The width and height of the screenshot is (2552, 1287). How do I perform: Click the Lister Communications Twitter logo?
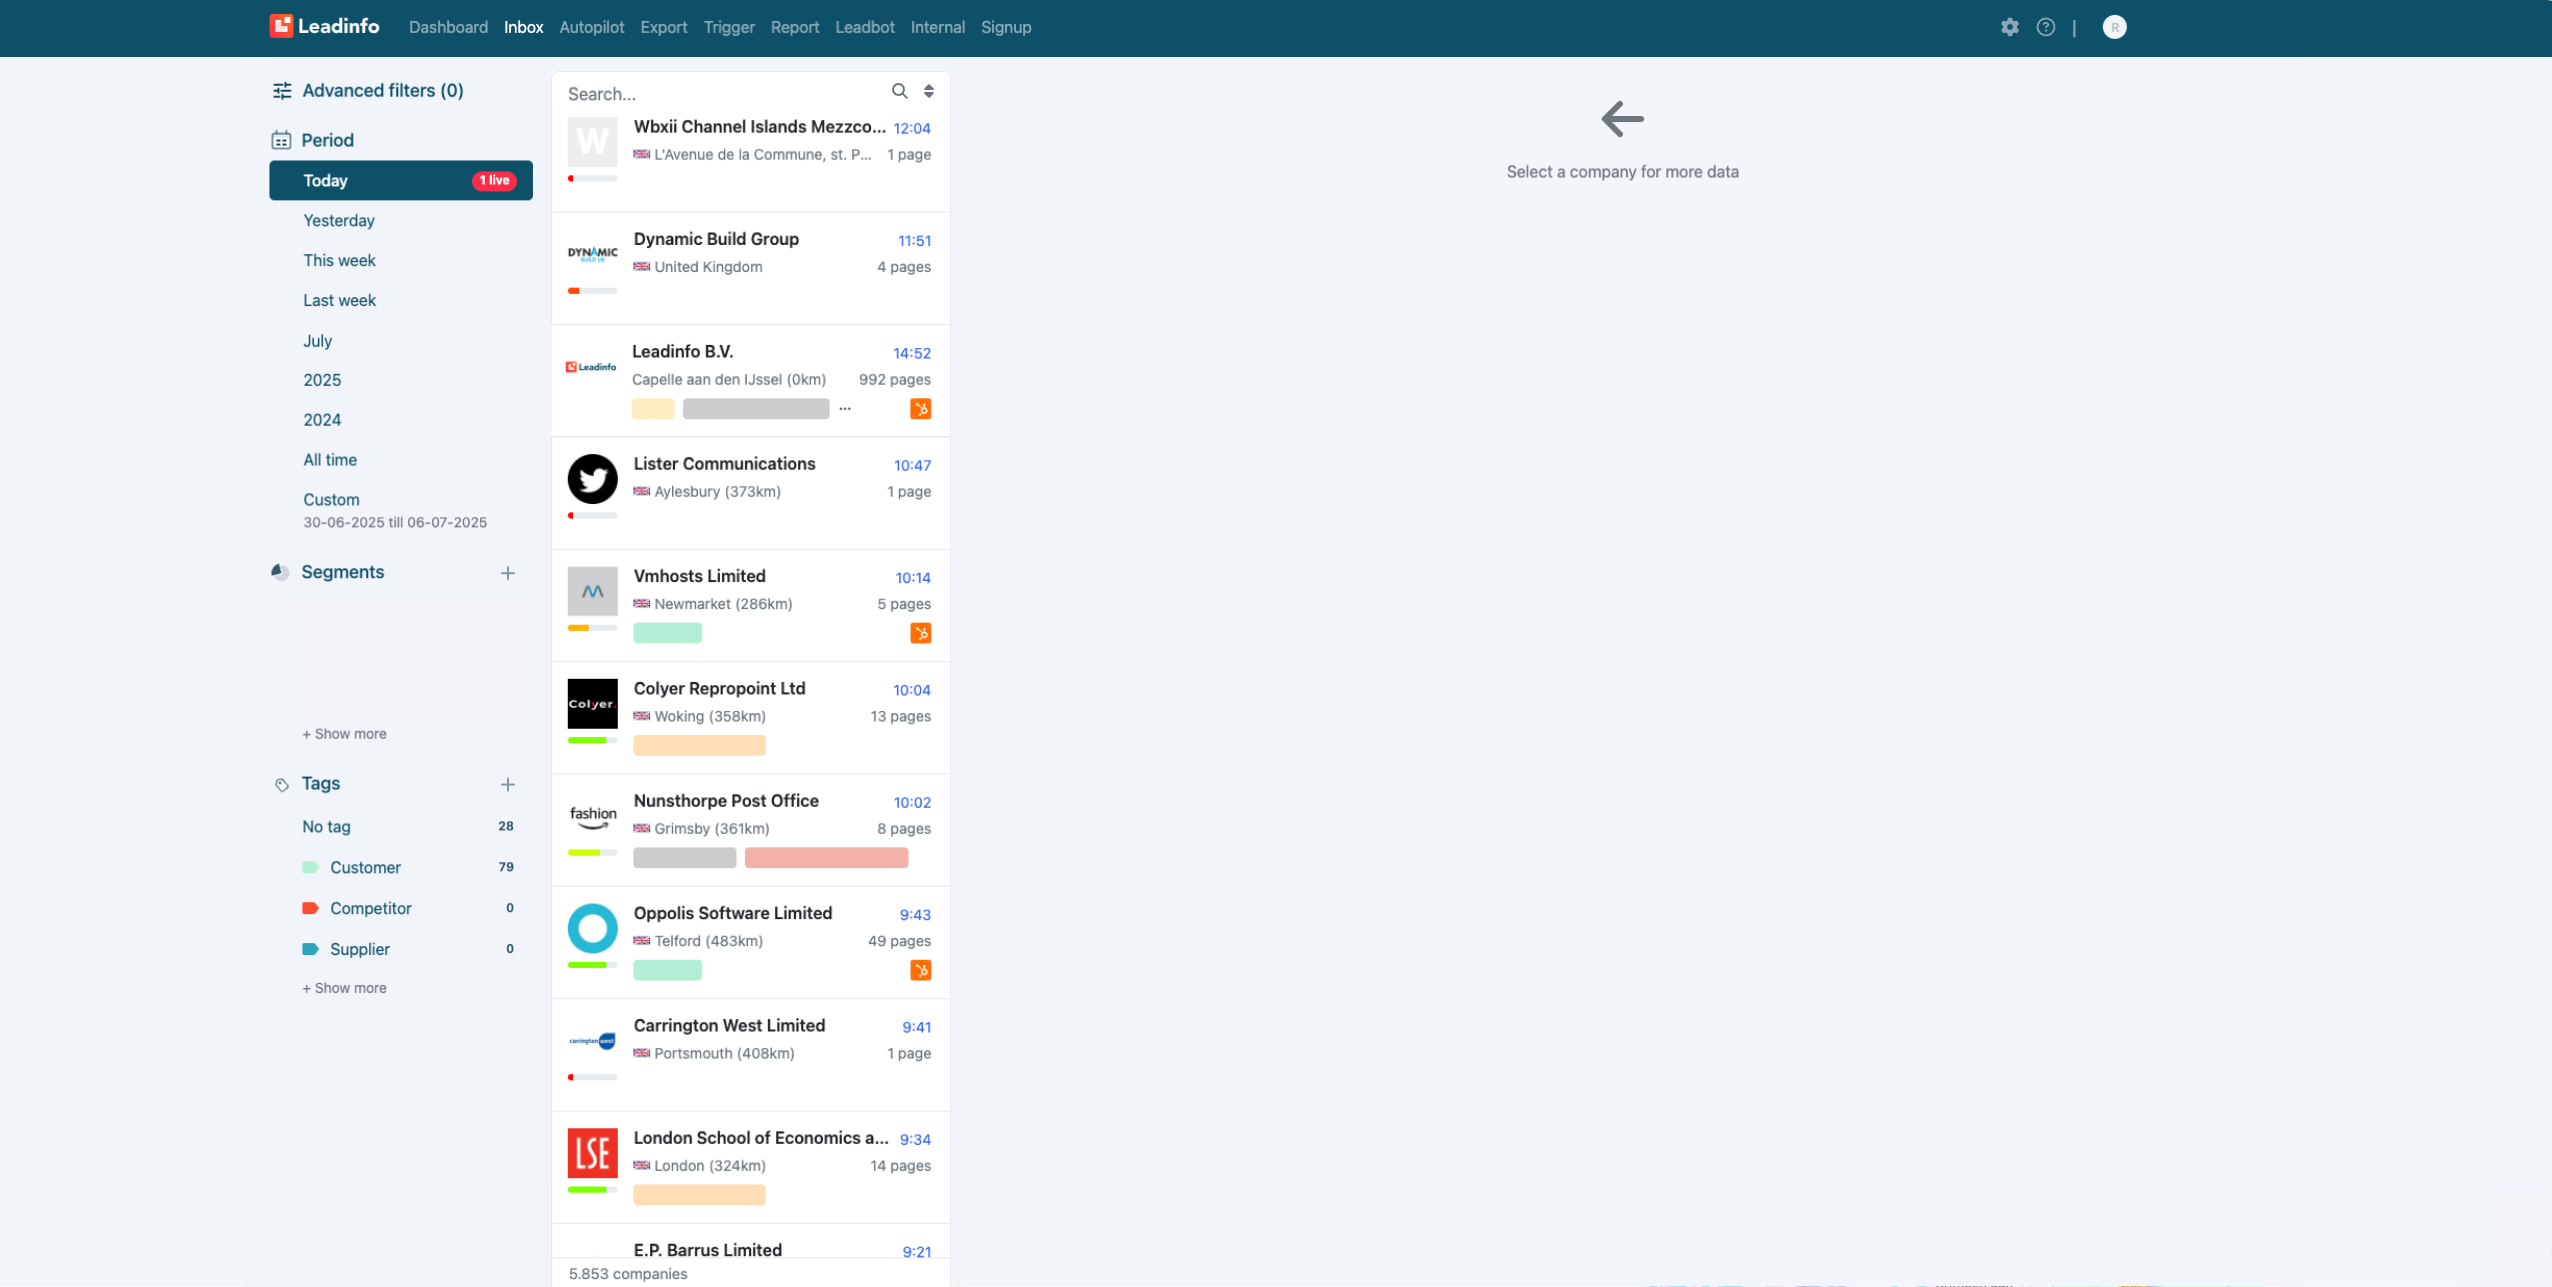coord(593,479)
